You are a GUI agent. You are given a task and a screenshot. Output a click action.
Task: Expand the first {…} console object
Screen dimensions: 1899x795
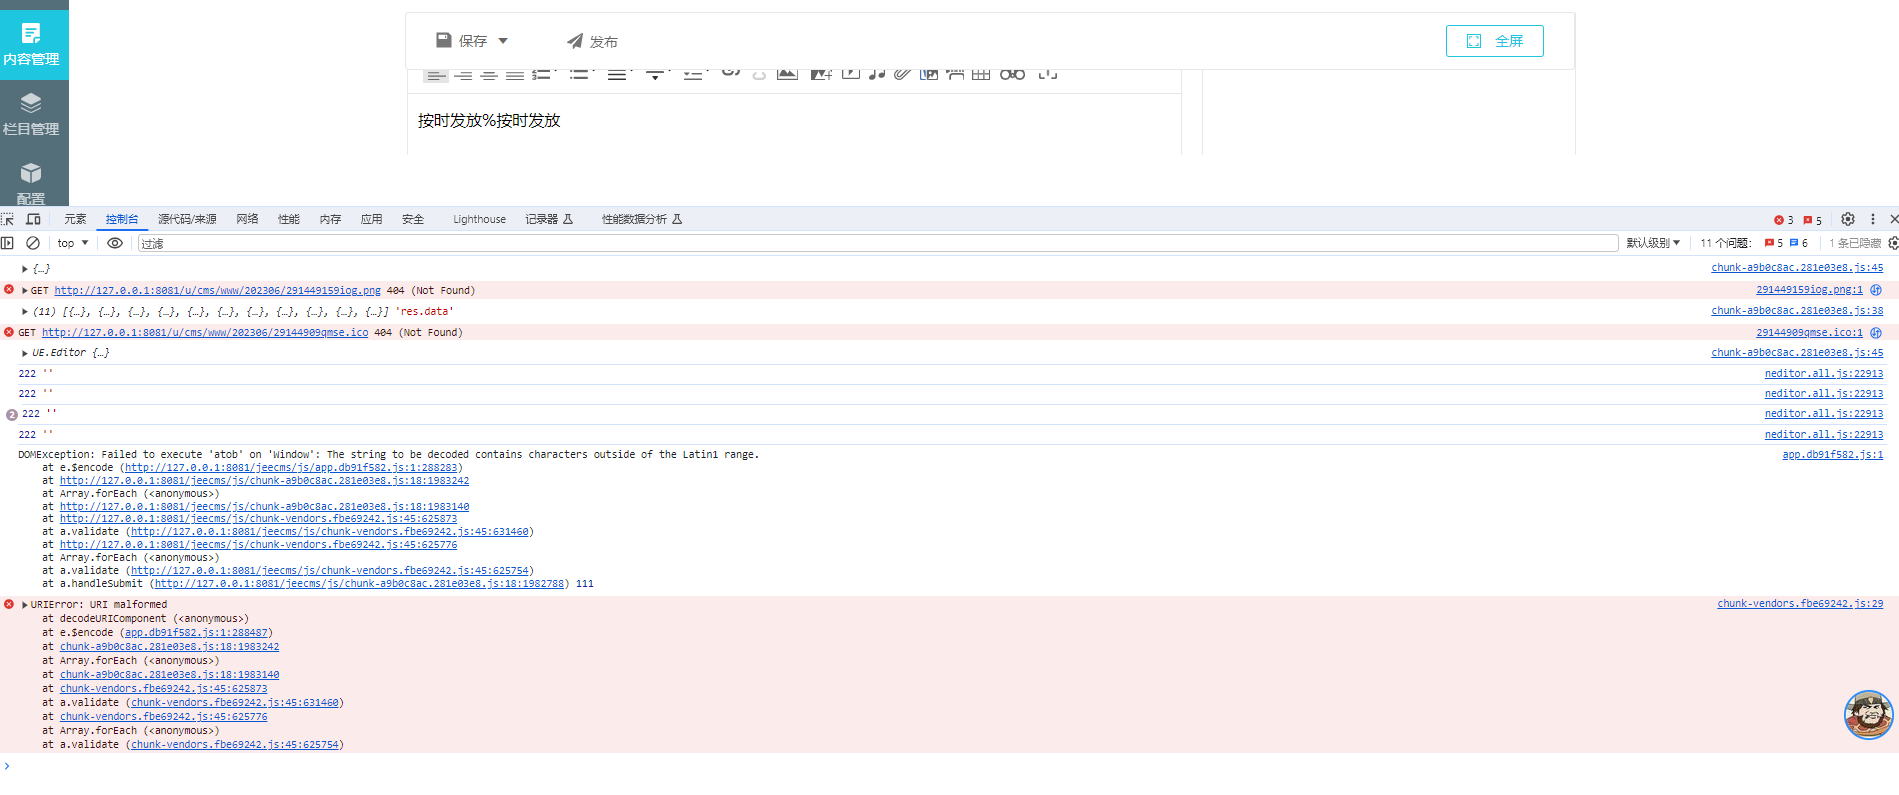pyautogui.click(x=25, y=269)
